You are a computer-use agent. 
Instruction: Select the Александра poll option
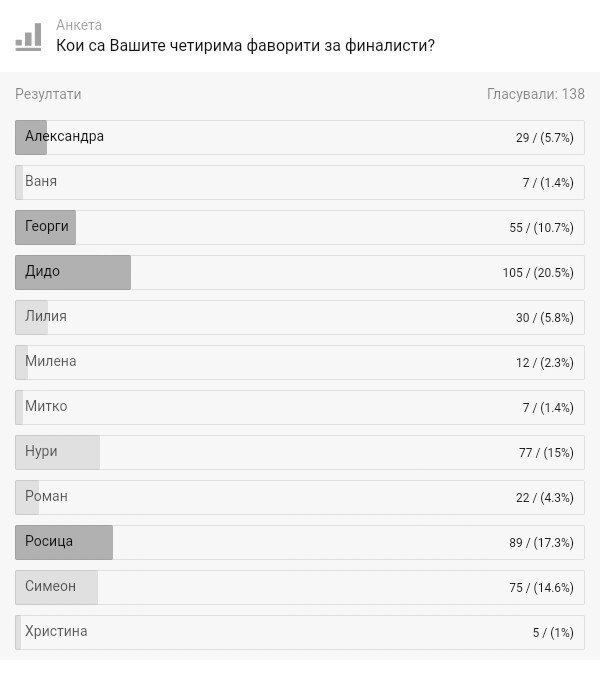300,137
